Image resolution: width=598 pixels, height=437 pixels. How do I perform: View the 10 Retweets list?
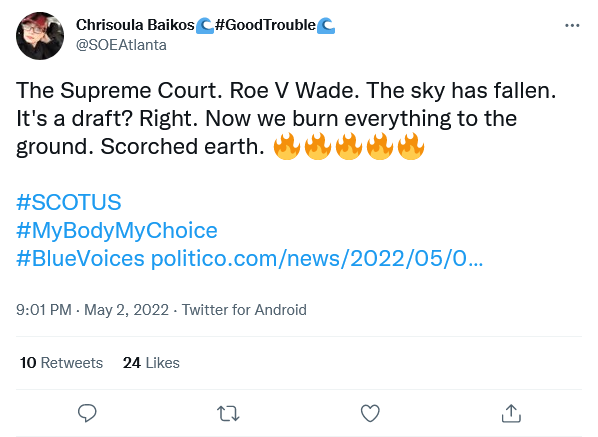pyautogui.click(x=61, y=363)
